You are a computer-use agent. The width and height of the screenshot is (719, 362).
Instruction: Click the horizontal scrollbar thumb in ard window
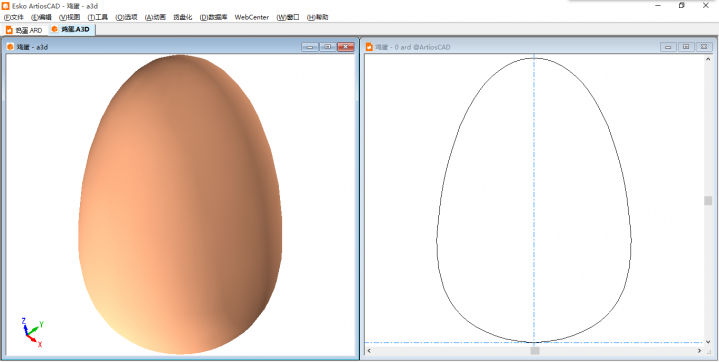coord(535,351)
